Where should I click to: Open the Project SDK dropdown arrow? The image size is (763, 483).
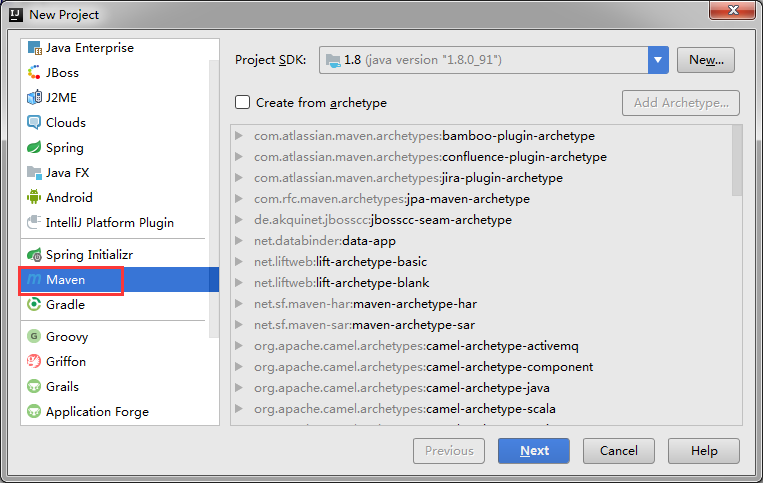coord(658,60)
